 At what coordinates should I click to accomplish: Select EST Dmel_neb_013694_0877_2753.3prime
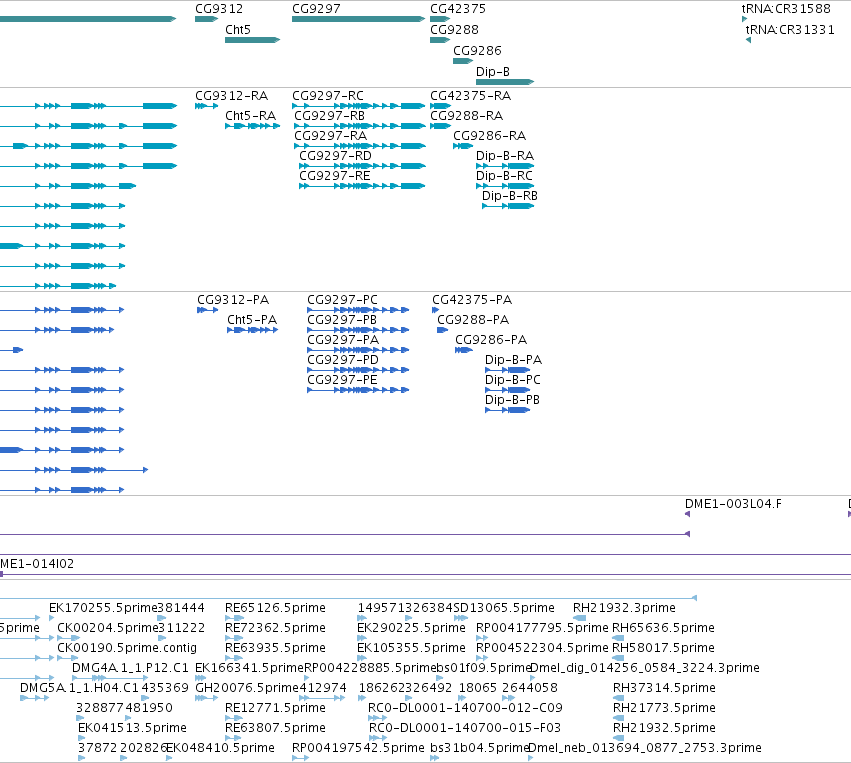[x=645, y=748]
